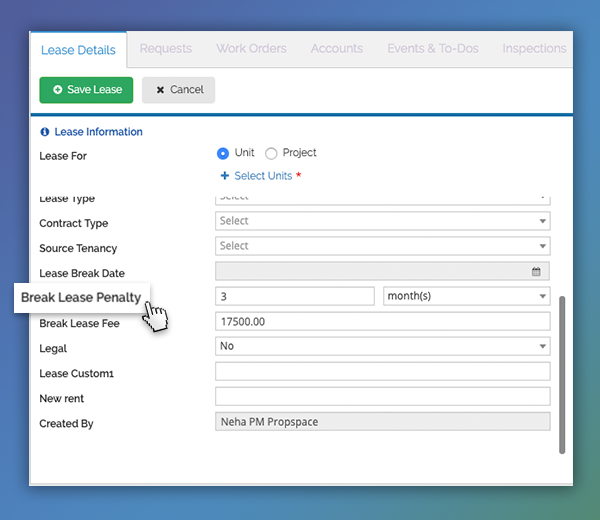600x520 pixels.
Task: Click the Lease Information info icon
Action: pyautogui.click(x=45, y=132)
